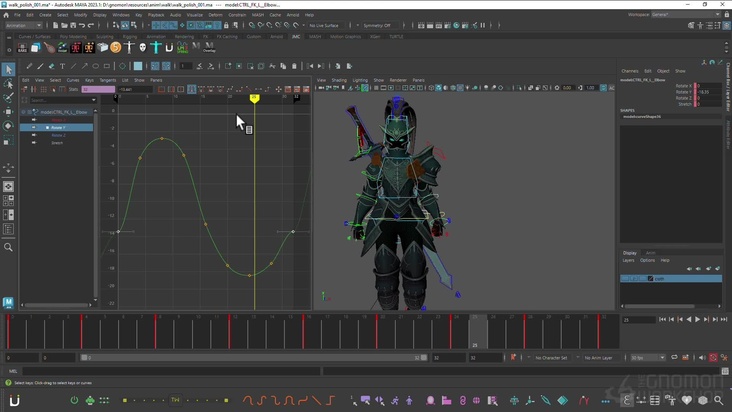Click the BAKE shelf icon
This screenshot has width=732, height=412.
(x=22, y=47)
